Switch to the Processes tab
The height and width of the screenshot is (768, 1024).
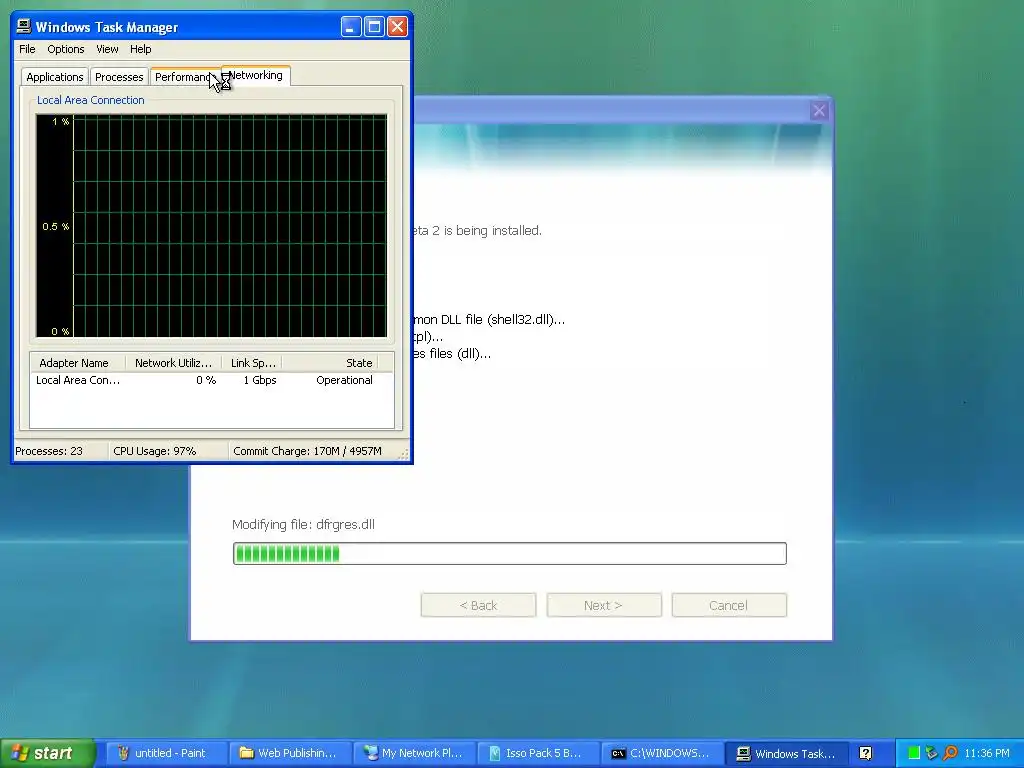(x=119, y=77)
